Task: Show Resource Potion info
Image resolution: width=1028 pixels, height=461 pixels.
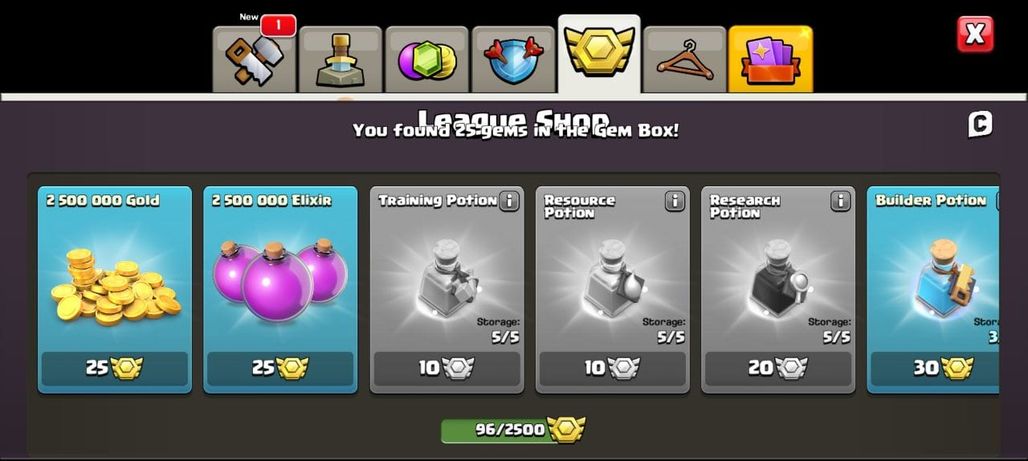Action: tap(675, 201)
